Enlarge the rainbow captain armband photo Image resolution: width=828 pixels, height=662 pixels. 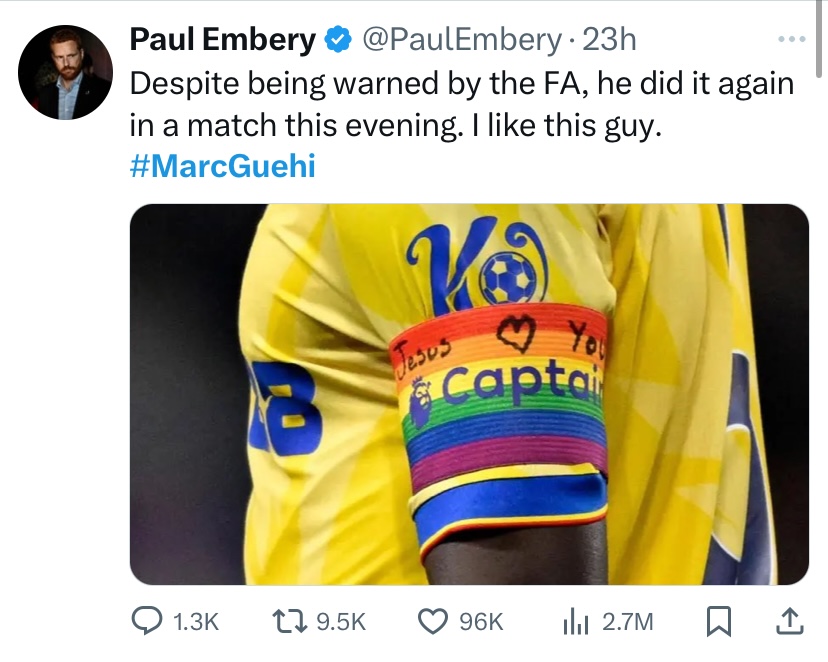[x=469, y=394]
